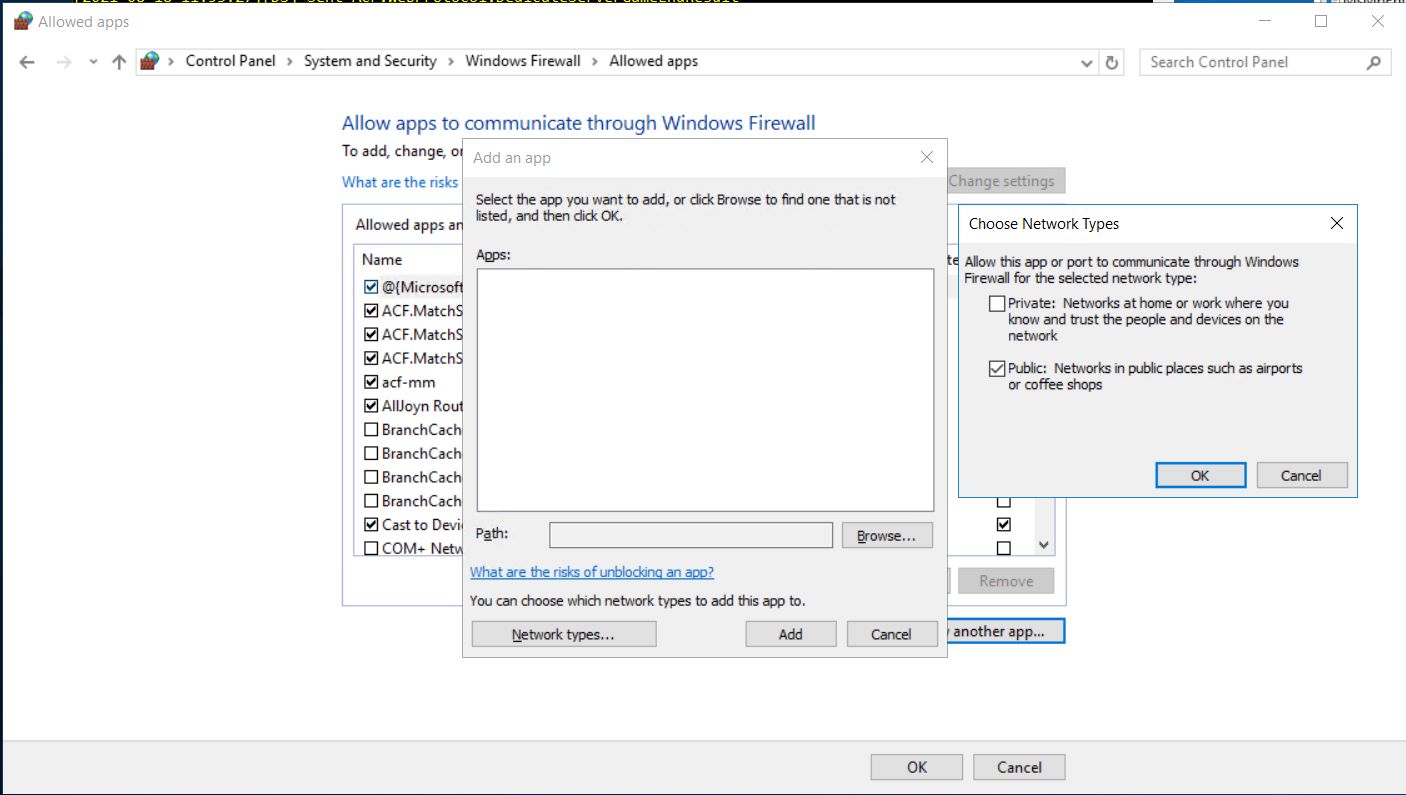Click the Path text field

tap(691, 535)
